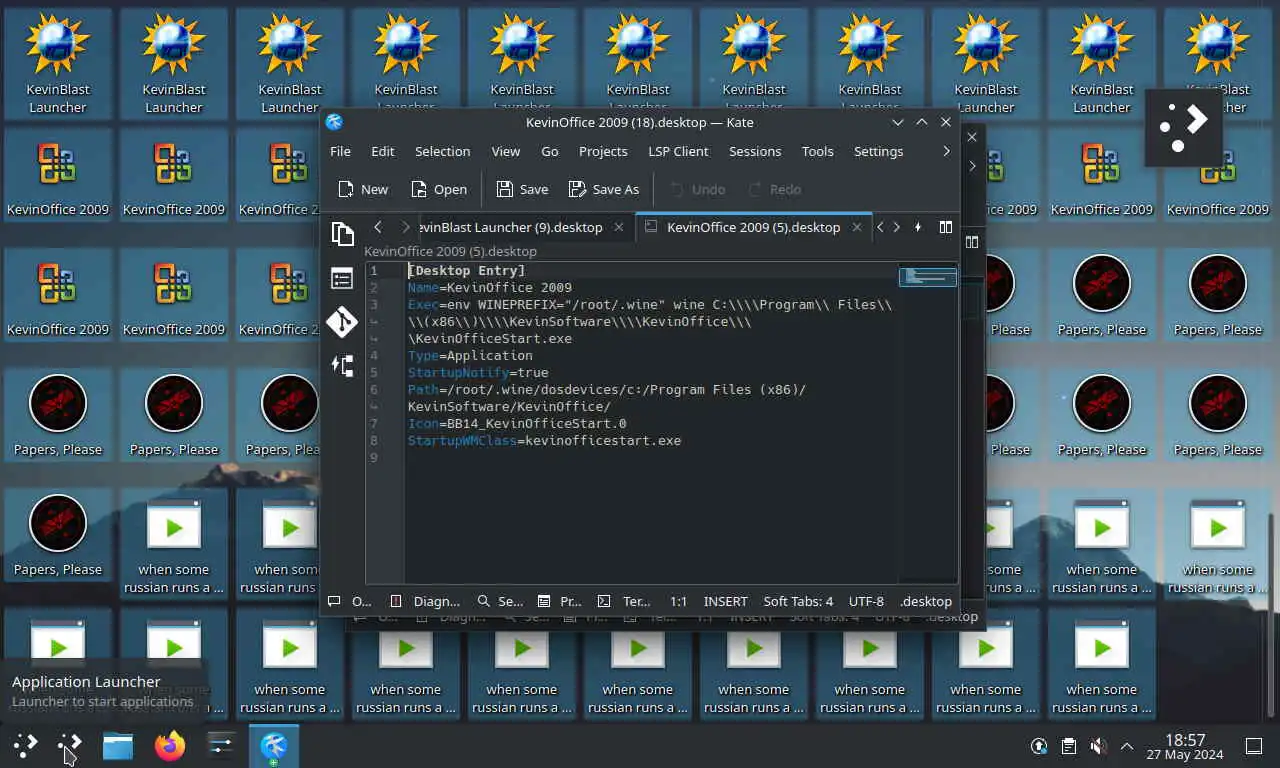This screenshot has height=768, width=1280.
Task: Open the Edit menu
Action: tap(383, 151)
